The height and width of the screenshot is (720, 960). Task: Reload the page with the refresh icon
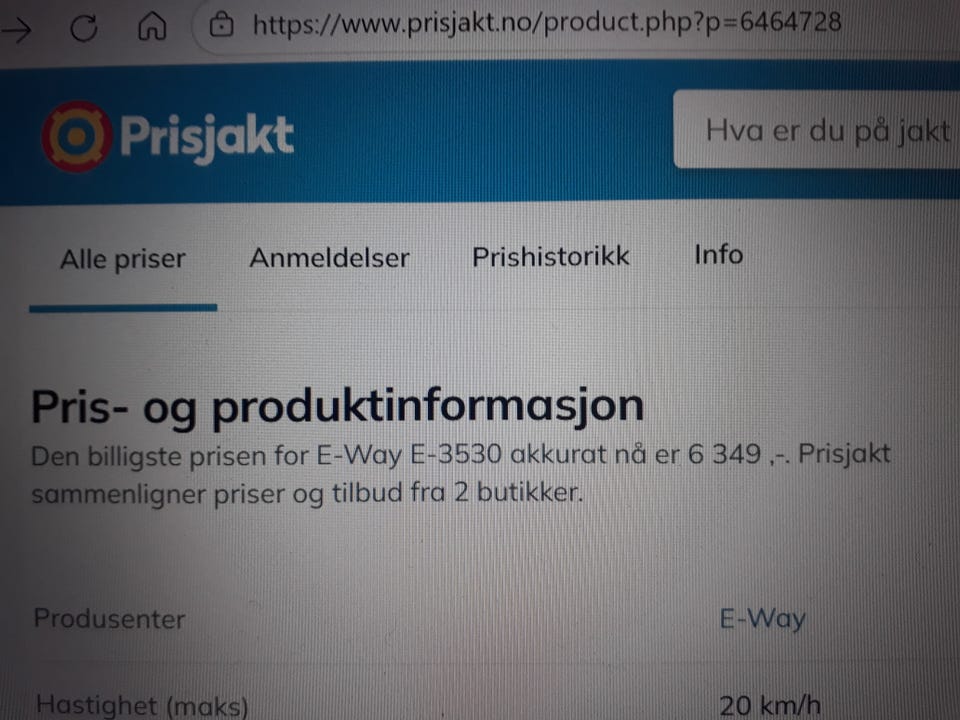(x=84, y=28)
